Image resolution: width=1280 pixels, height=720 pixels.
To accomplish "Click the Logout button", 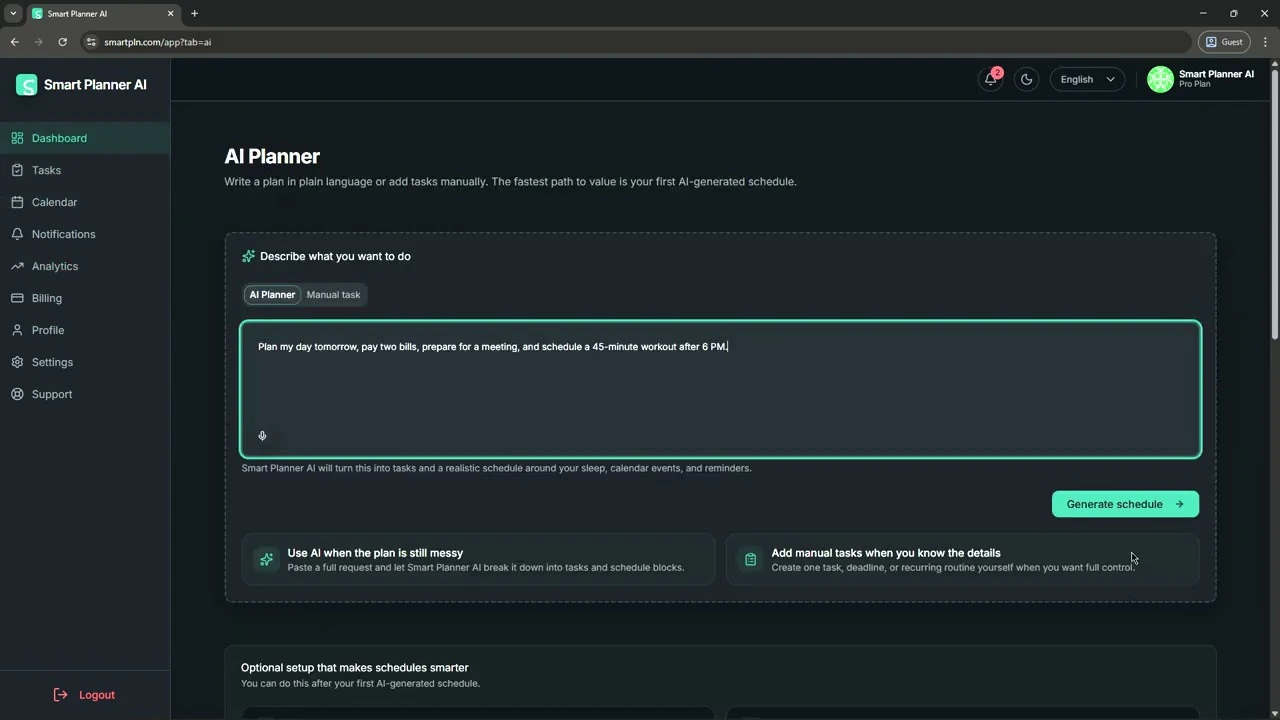I will click(84, 695).
